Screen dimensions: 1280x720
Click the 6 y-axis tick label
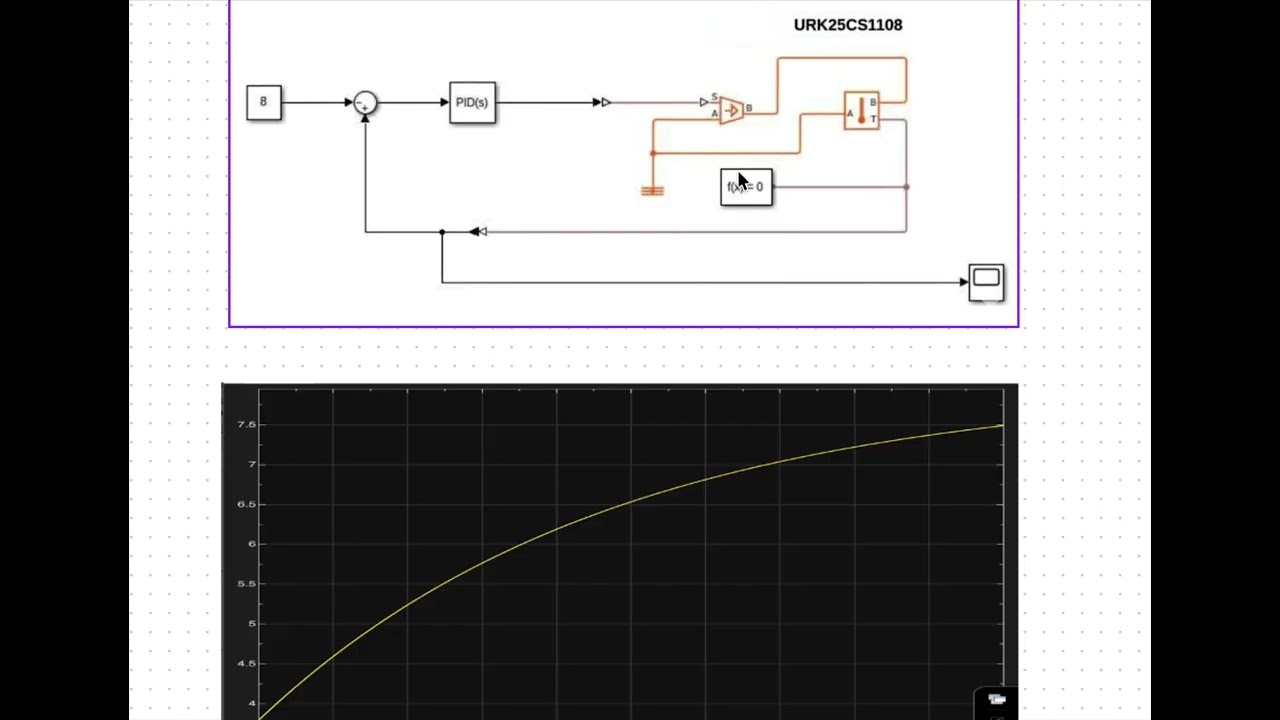coord(252,544)
